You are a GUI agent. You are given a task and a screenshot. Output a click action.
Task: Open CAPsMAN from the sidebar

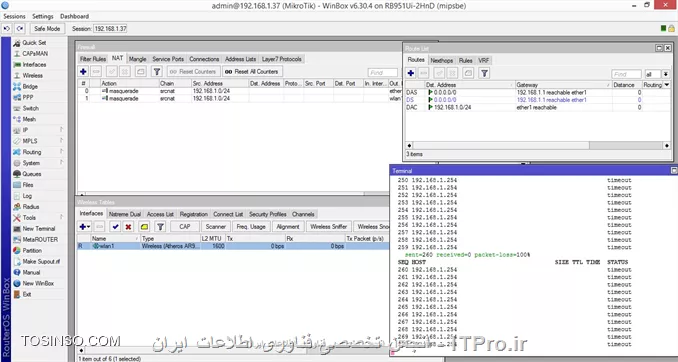pos(35,54)
